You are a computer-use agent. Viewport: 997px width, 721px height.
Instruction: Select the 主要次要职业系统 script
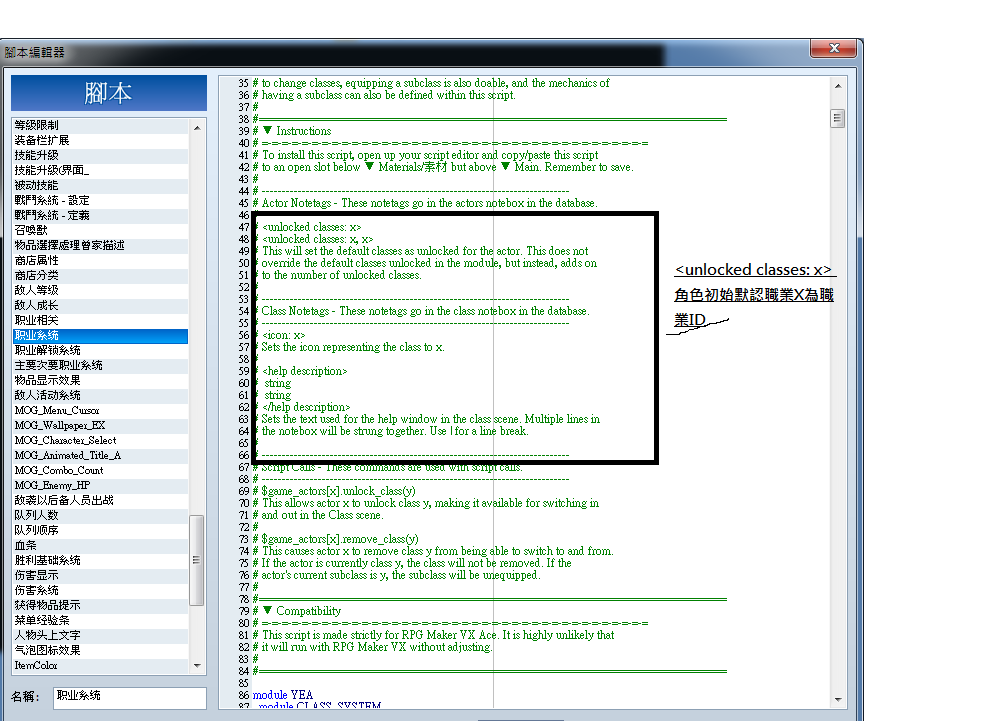click(x=100, y=366)
